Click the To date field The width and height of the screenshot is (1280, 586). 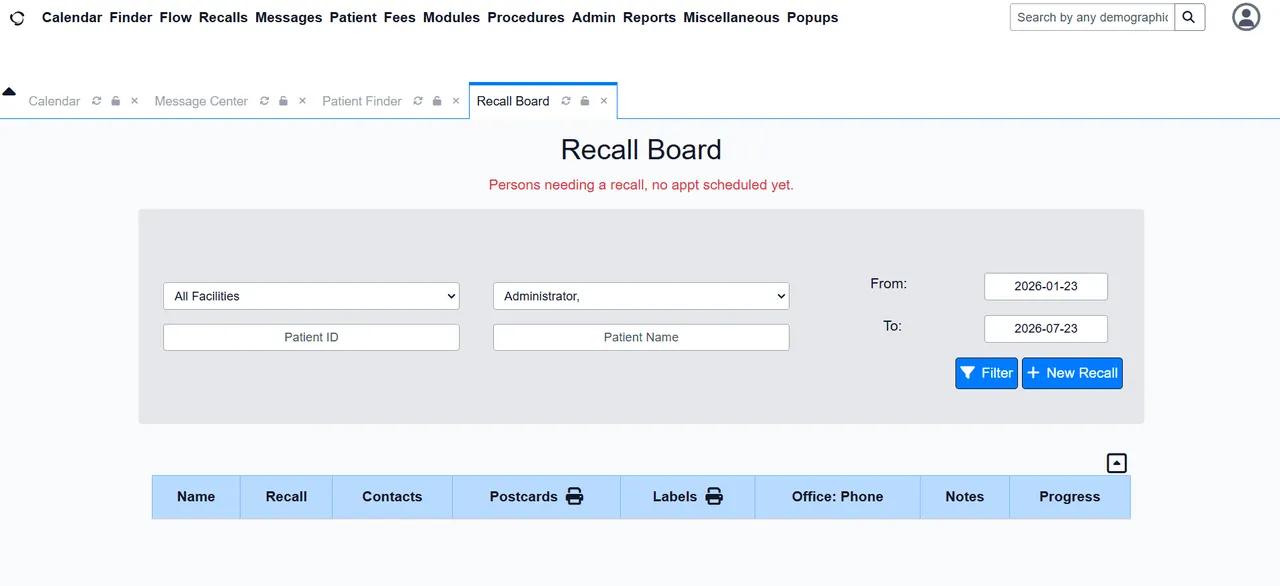coord(1046,329)
